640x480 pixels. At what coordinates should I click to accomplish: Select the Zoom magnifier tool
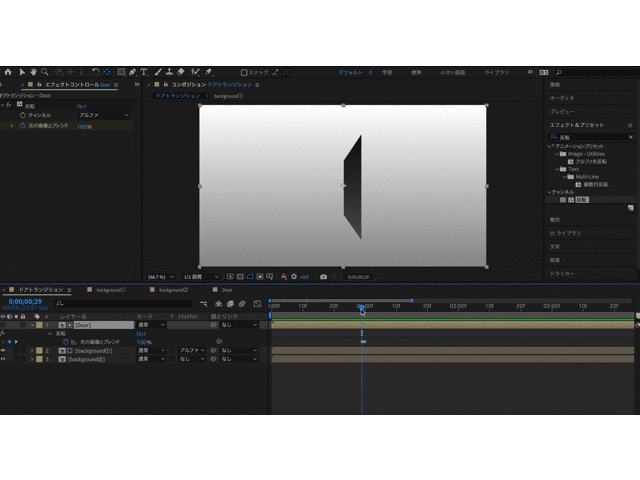click(x=45, y=72)
